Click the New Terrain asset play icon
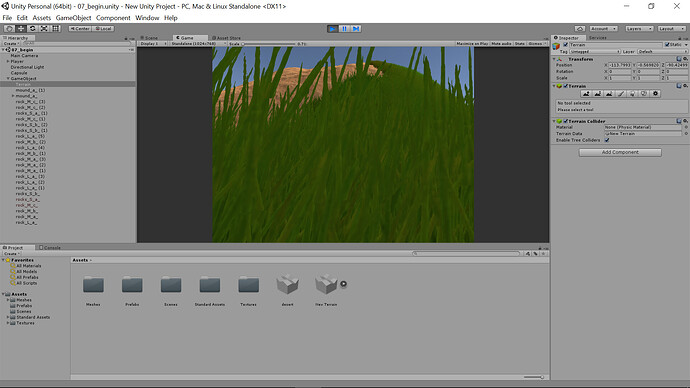 click(x=343, y=284)
